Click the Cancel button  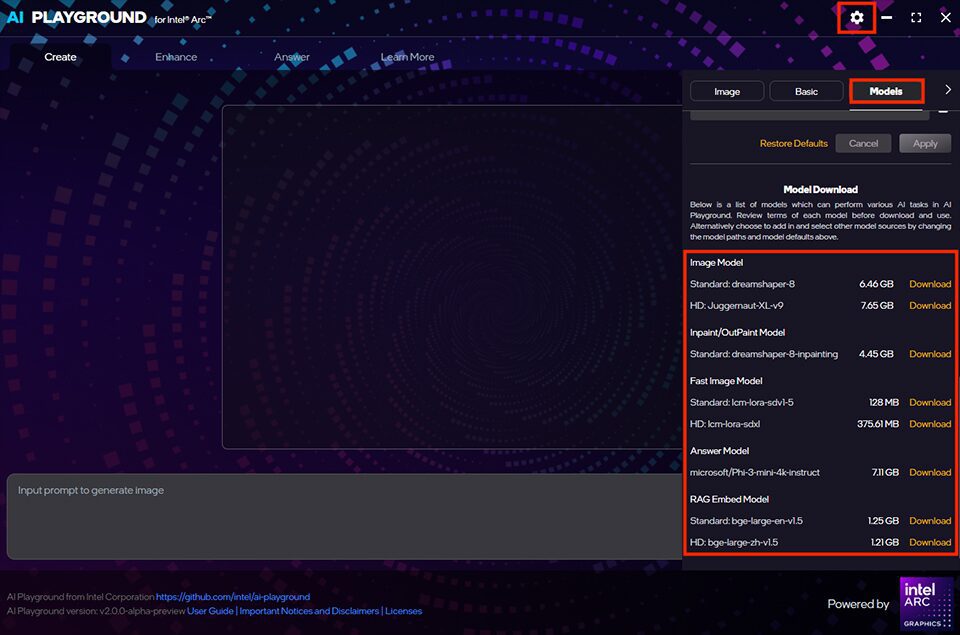pyautogui.click(x=863, y=143)
